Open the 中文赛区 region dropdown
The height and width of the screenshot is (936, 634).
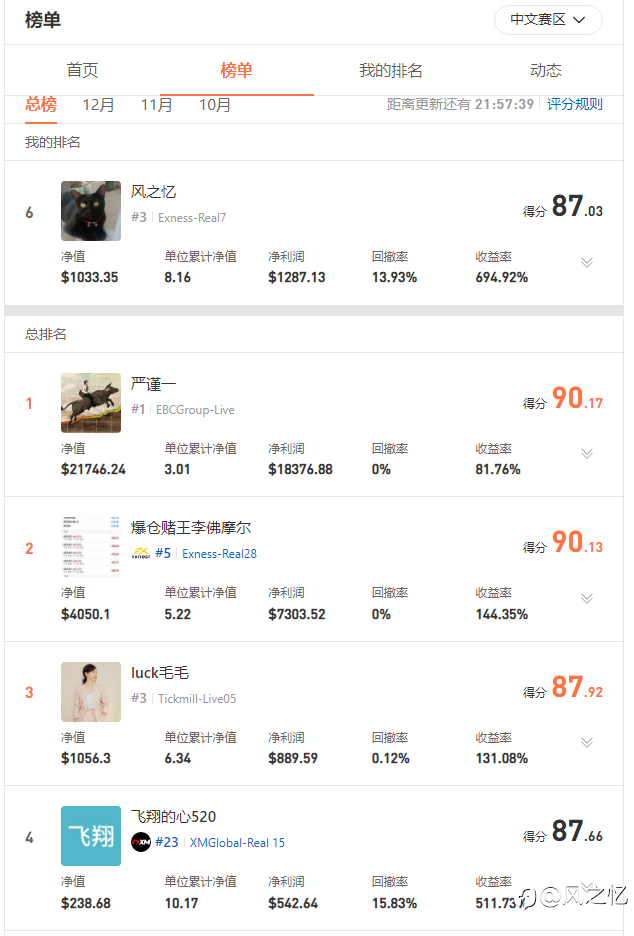[x=547, y=20]
